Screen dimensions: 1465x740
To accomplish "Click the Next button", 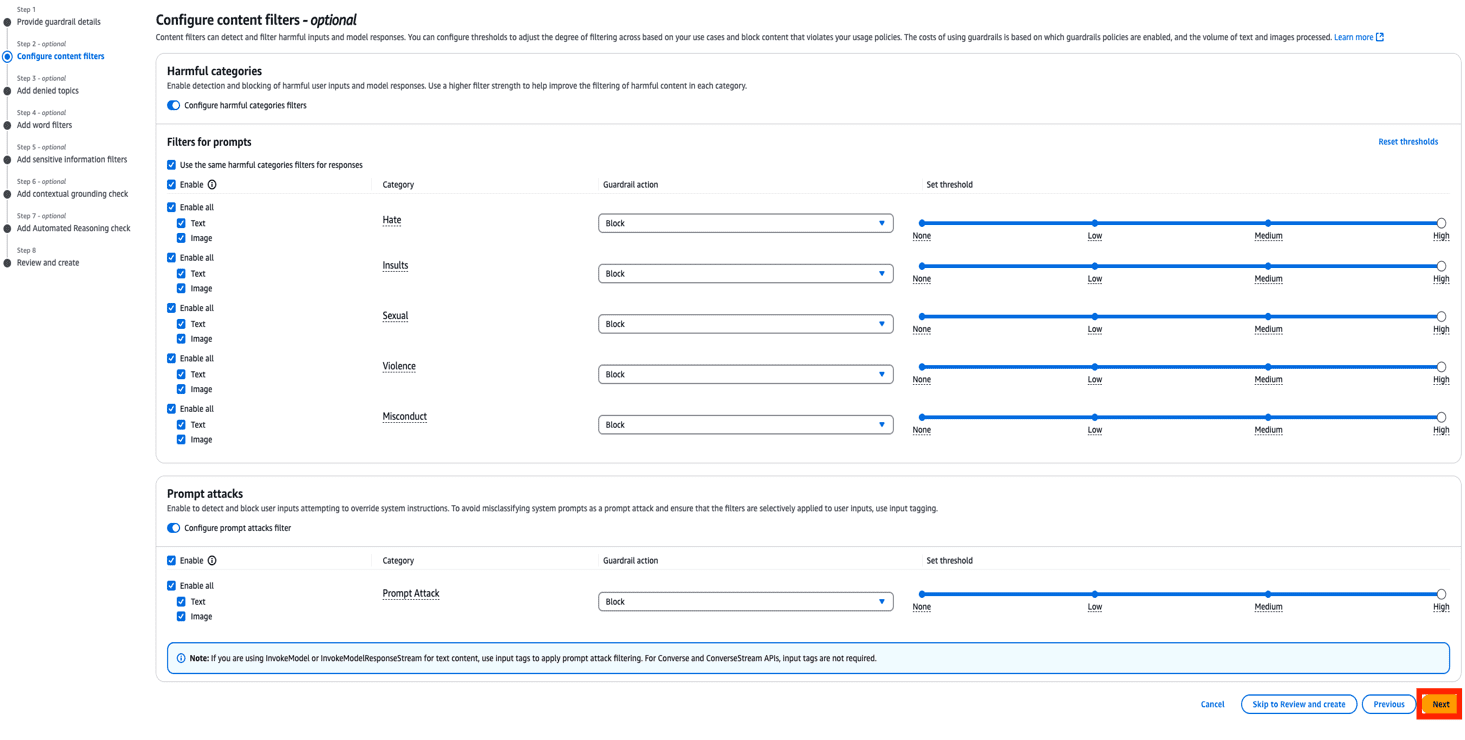I will 1439,704.
